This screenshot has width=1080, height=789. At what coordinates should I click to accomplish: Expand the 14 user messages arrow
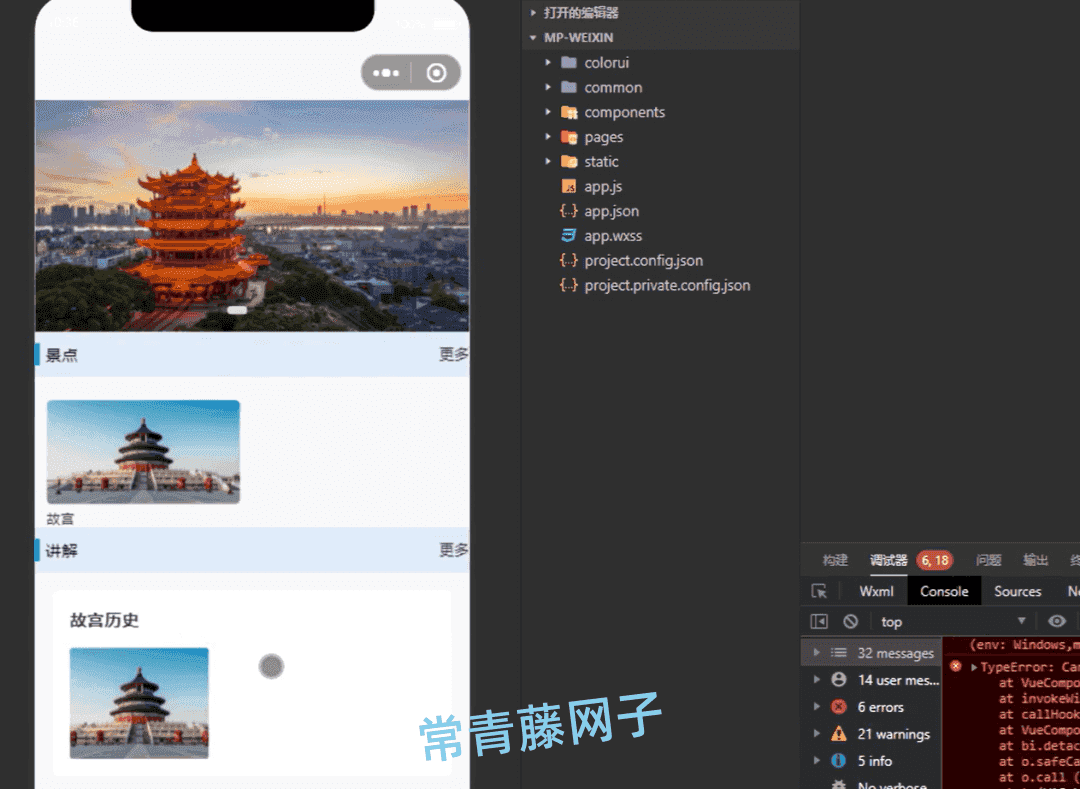pos(816,680)
